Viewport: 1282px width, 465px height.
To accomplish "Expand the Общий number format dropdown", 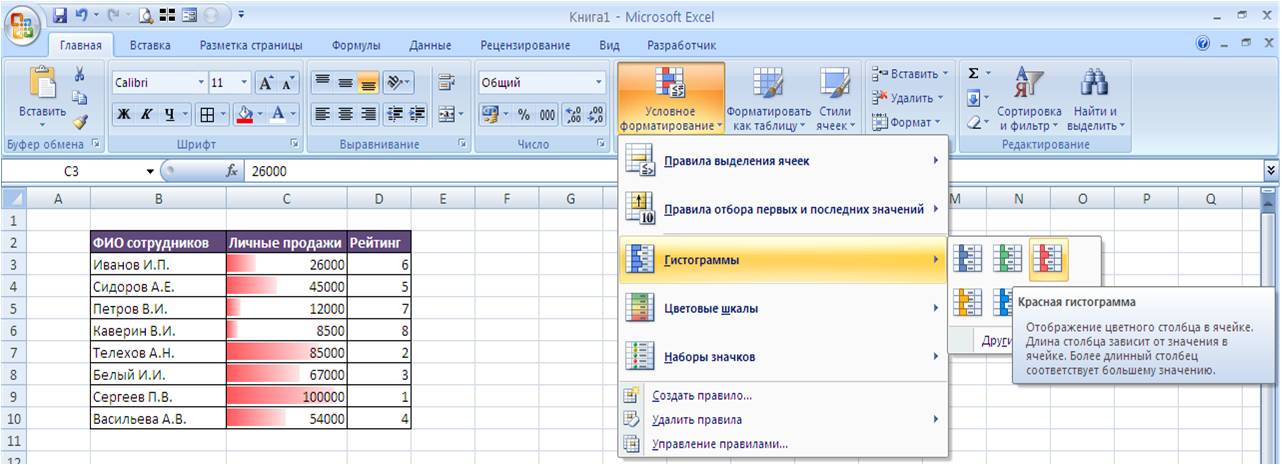I will coord(599,83).
